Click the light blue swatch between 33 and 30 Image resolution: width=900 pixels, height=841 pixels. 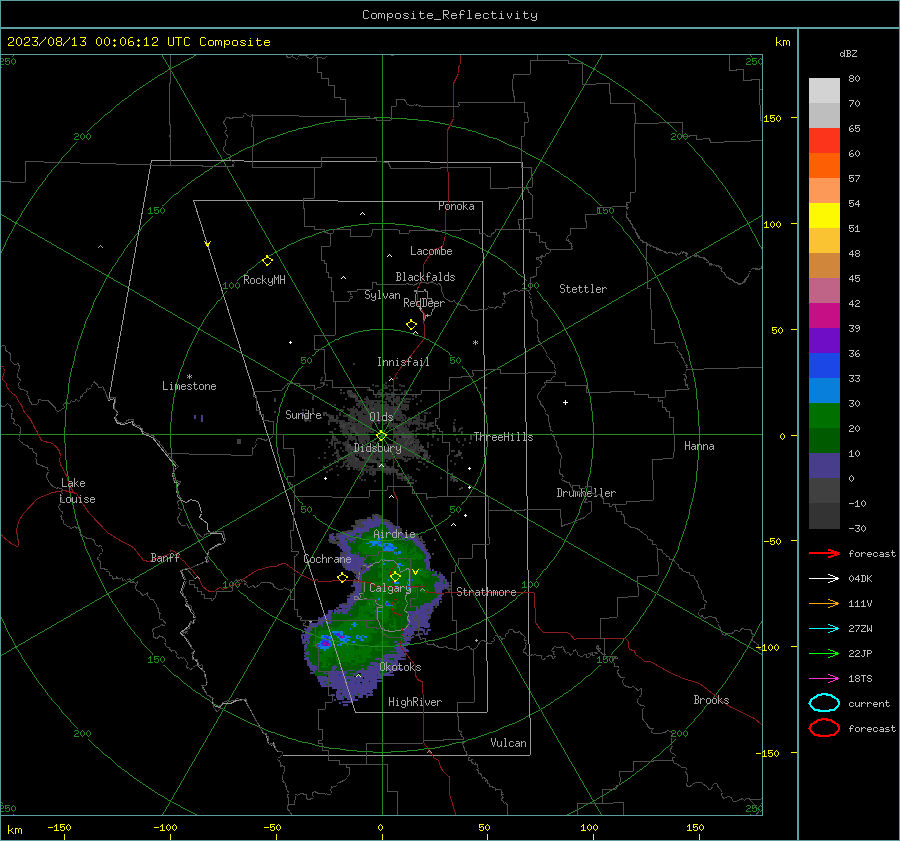click(824, 391)
